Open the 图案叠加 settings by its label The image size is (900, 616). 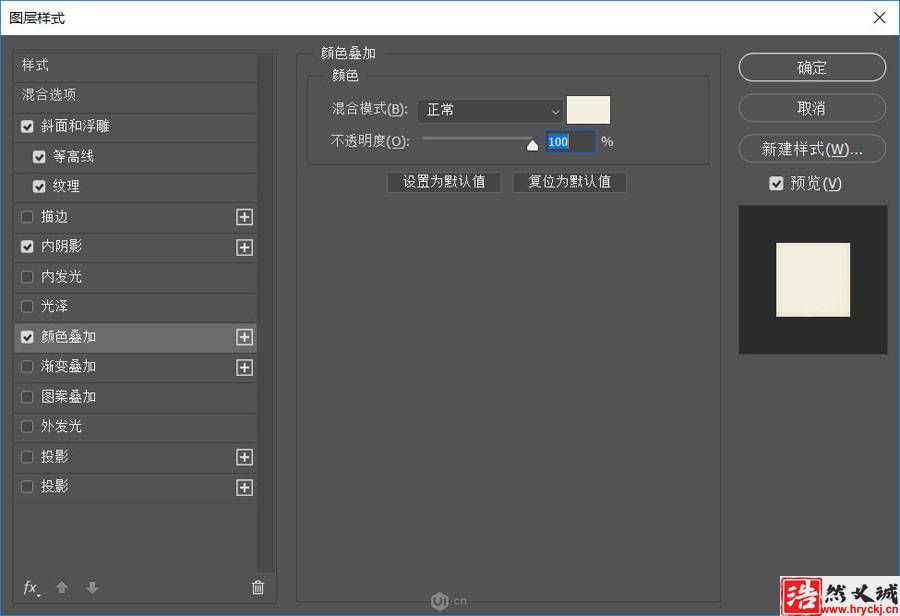tap(68, 397)
